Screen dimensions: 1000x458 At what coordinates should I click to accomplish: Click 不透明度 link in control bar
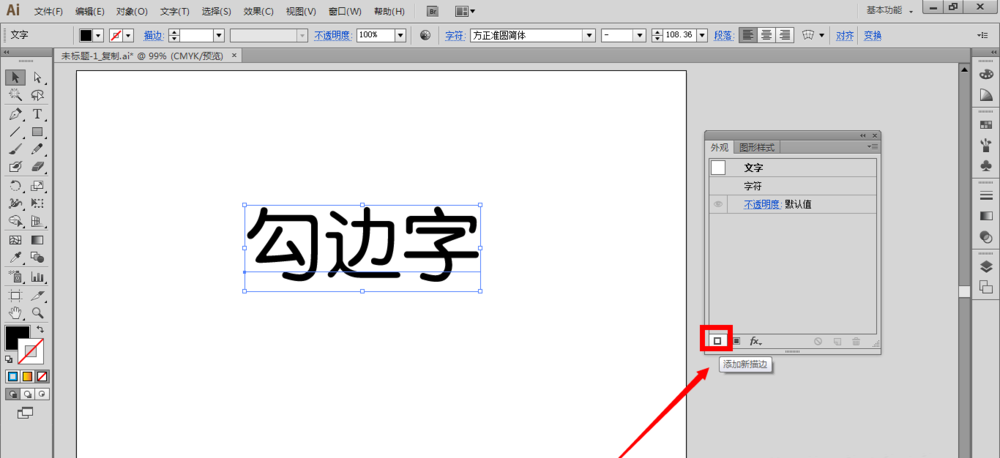coord(333,36)
